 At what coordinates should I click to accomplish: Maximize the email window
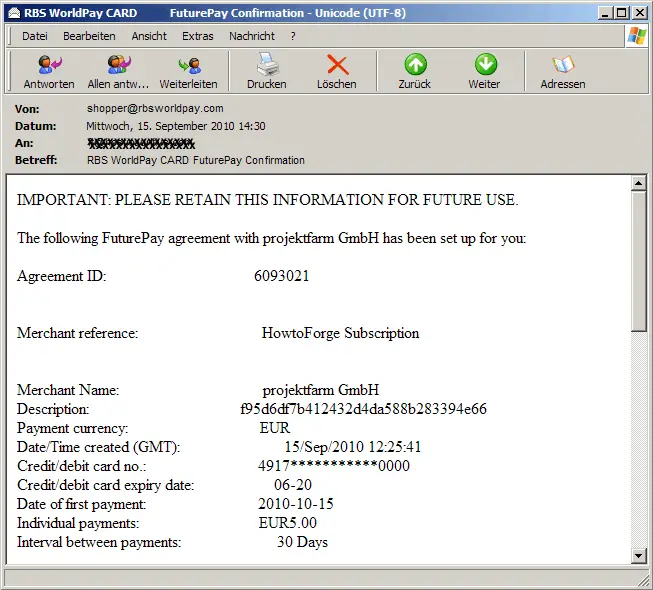621,13
